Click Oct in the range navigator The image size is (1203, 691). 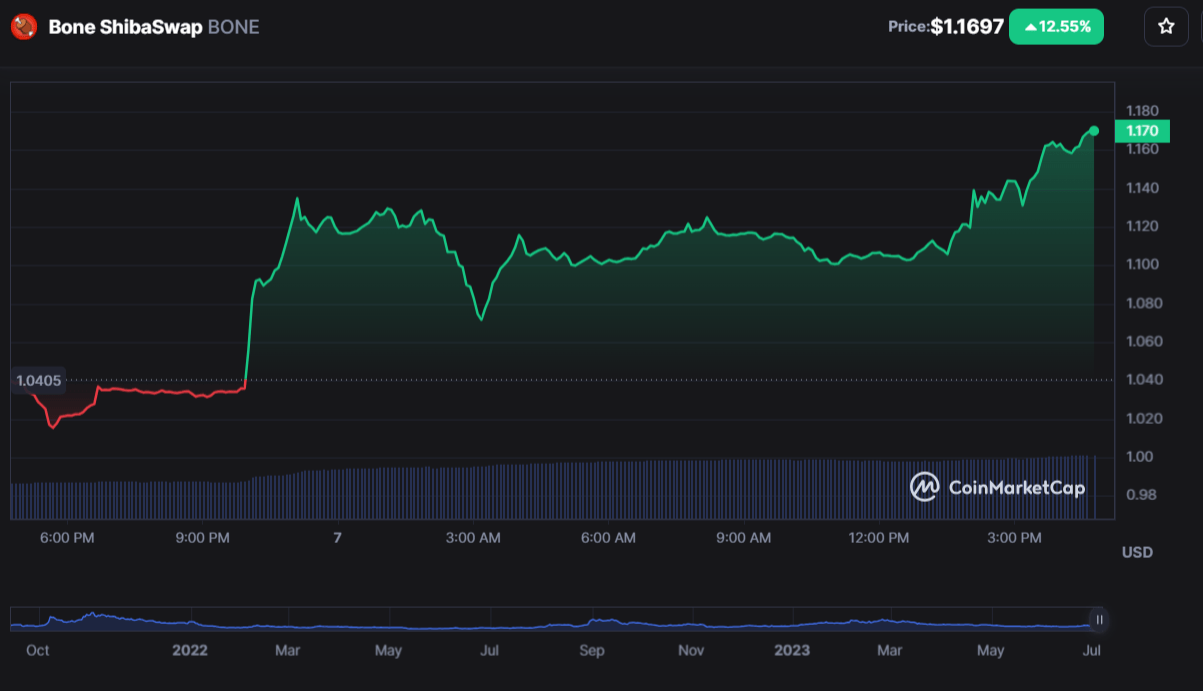tap(37, 650)
